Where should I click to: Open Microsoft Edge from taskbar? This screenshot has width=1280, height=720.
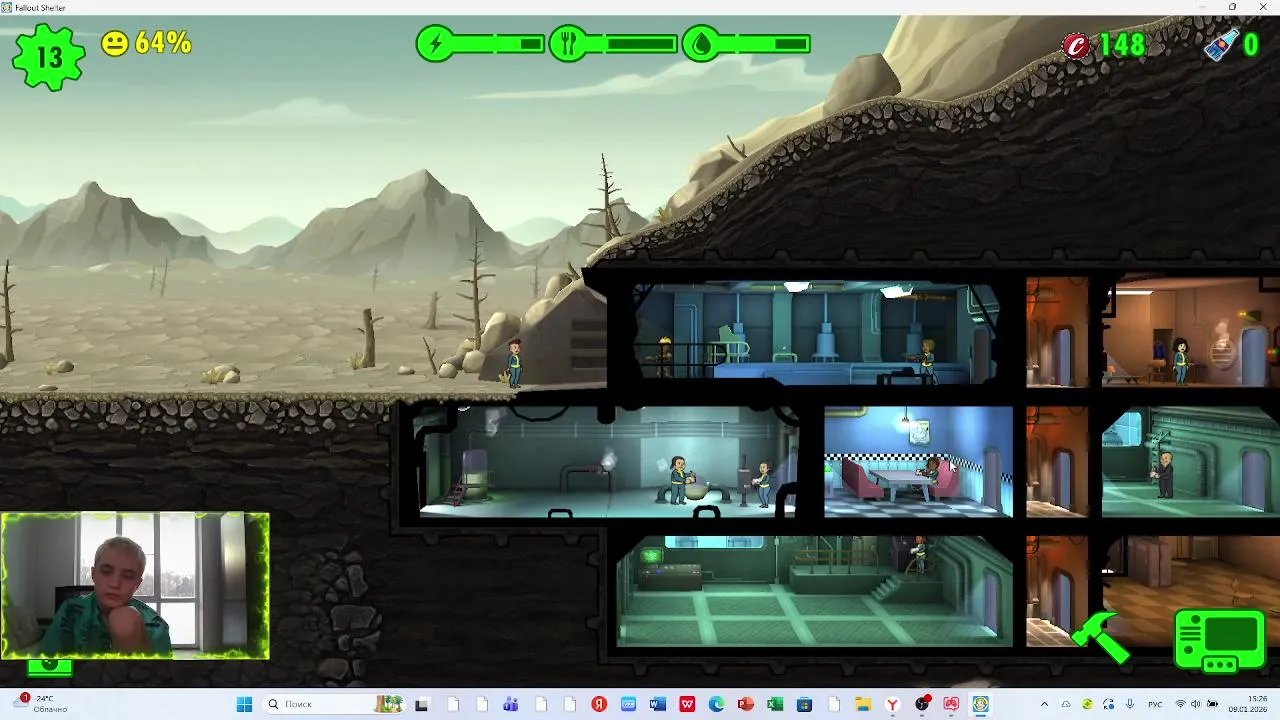[x=716, y=704]
